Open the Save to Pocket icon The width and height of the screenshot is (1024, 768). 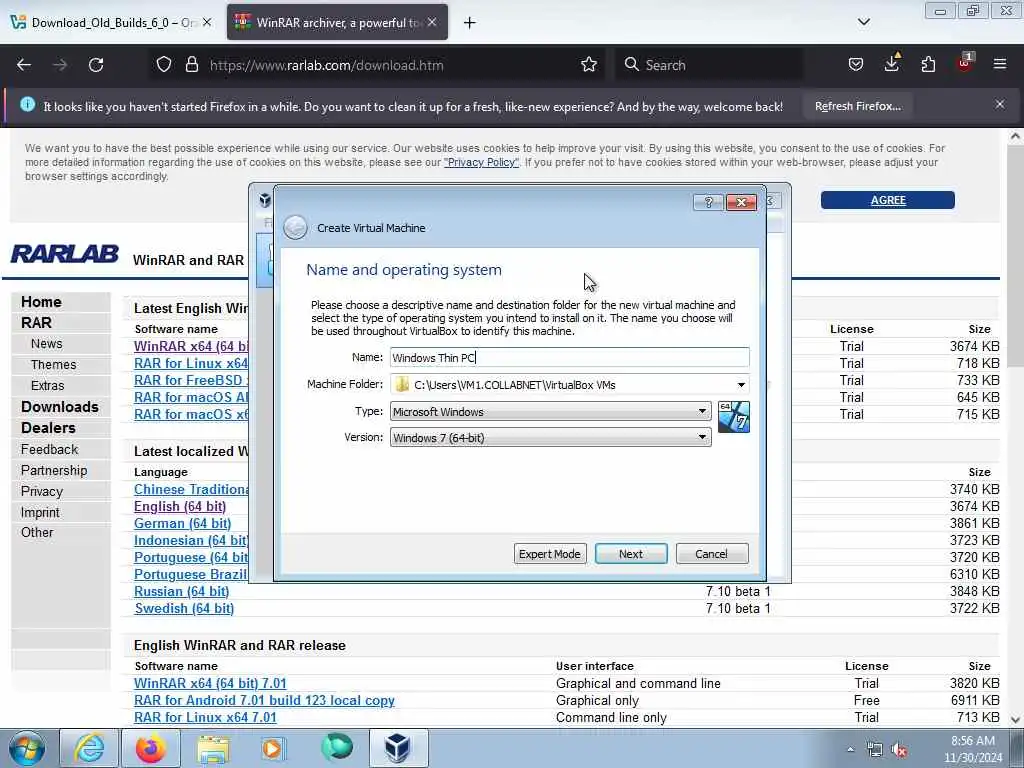tap(856, 65)
